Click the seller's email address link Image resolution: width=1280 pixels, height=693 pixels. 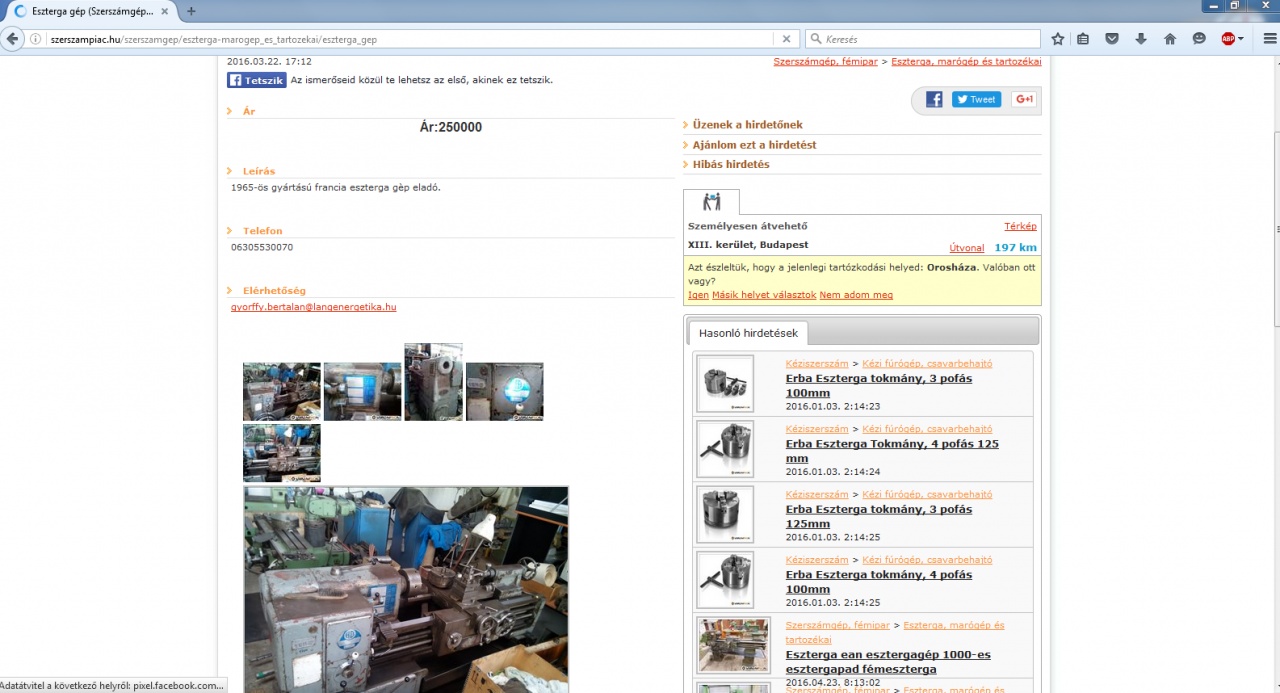(x=313, y=307)
